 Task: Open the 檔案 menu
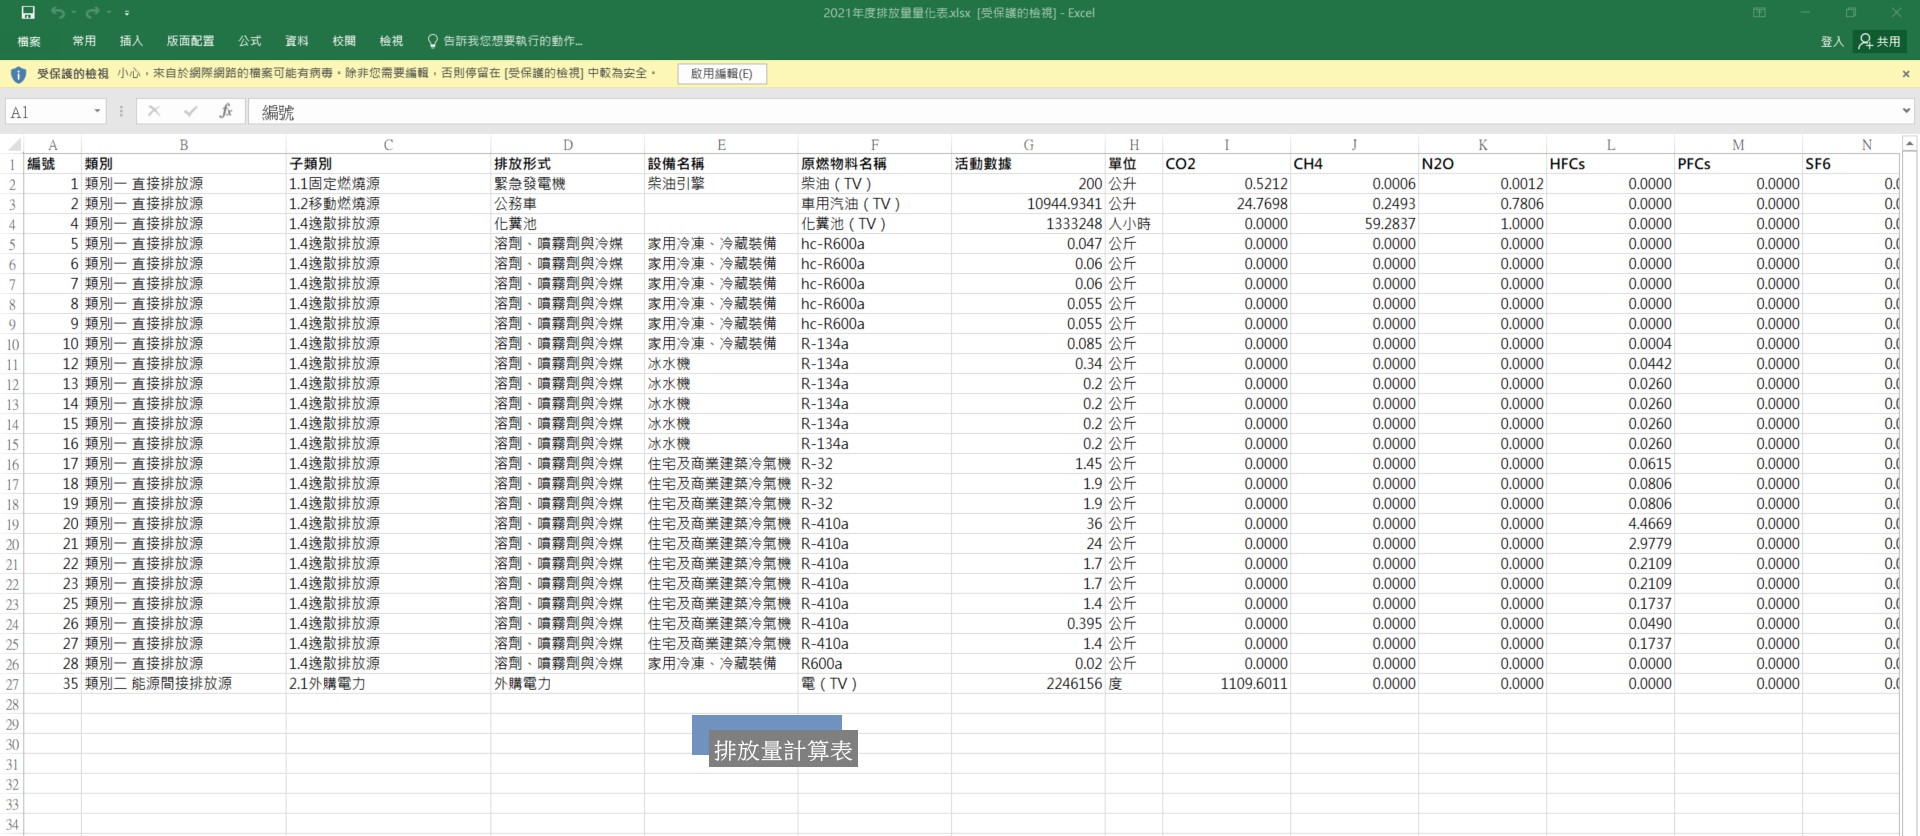29,41
